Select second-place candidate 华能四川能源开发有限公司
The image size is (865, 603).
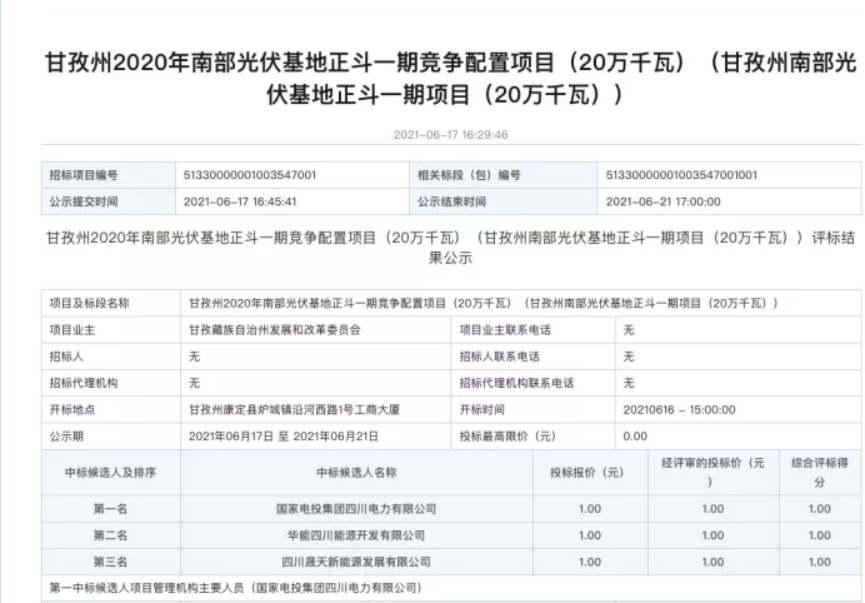357,536
